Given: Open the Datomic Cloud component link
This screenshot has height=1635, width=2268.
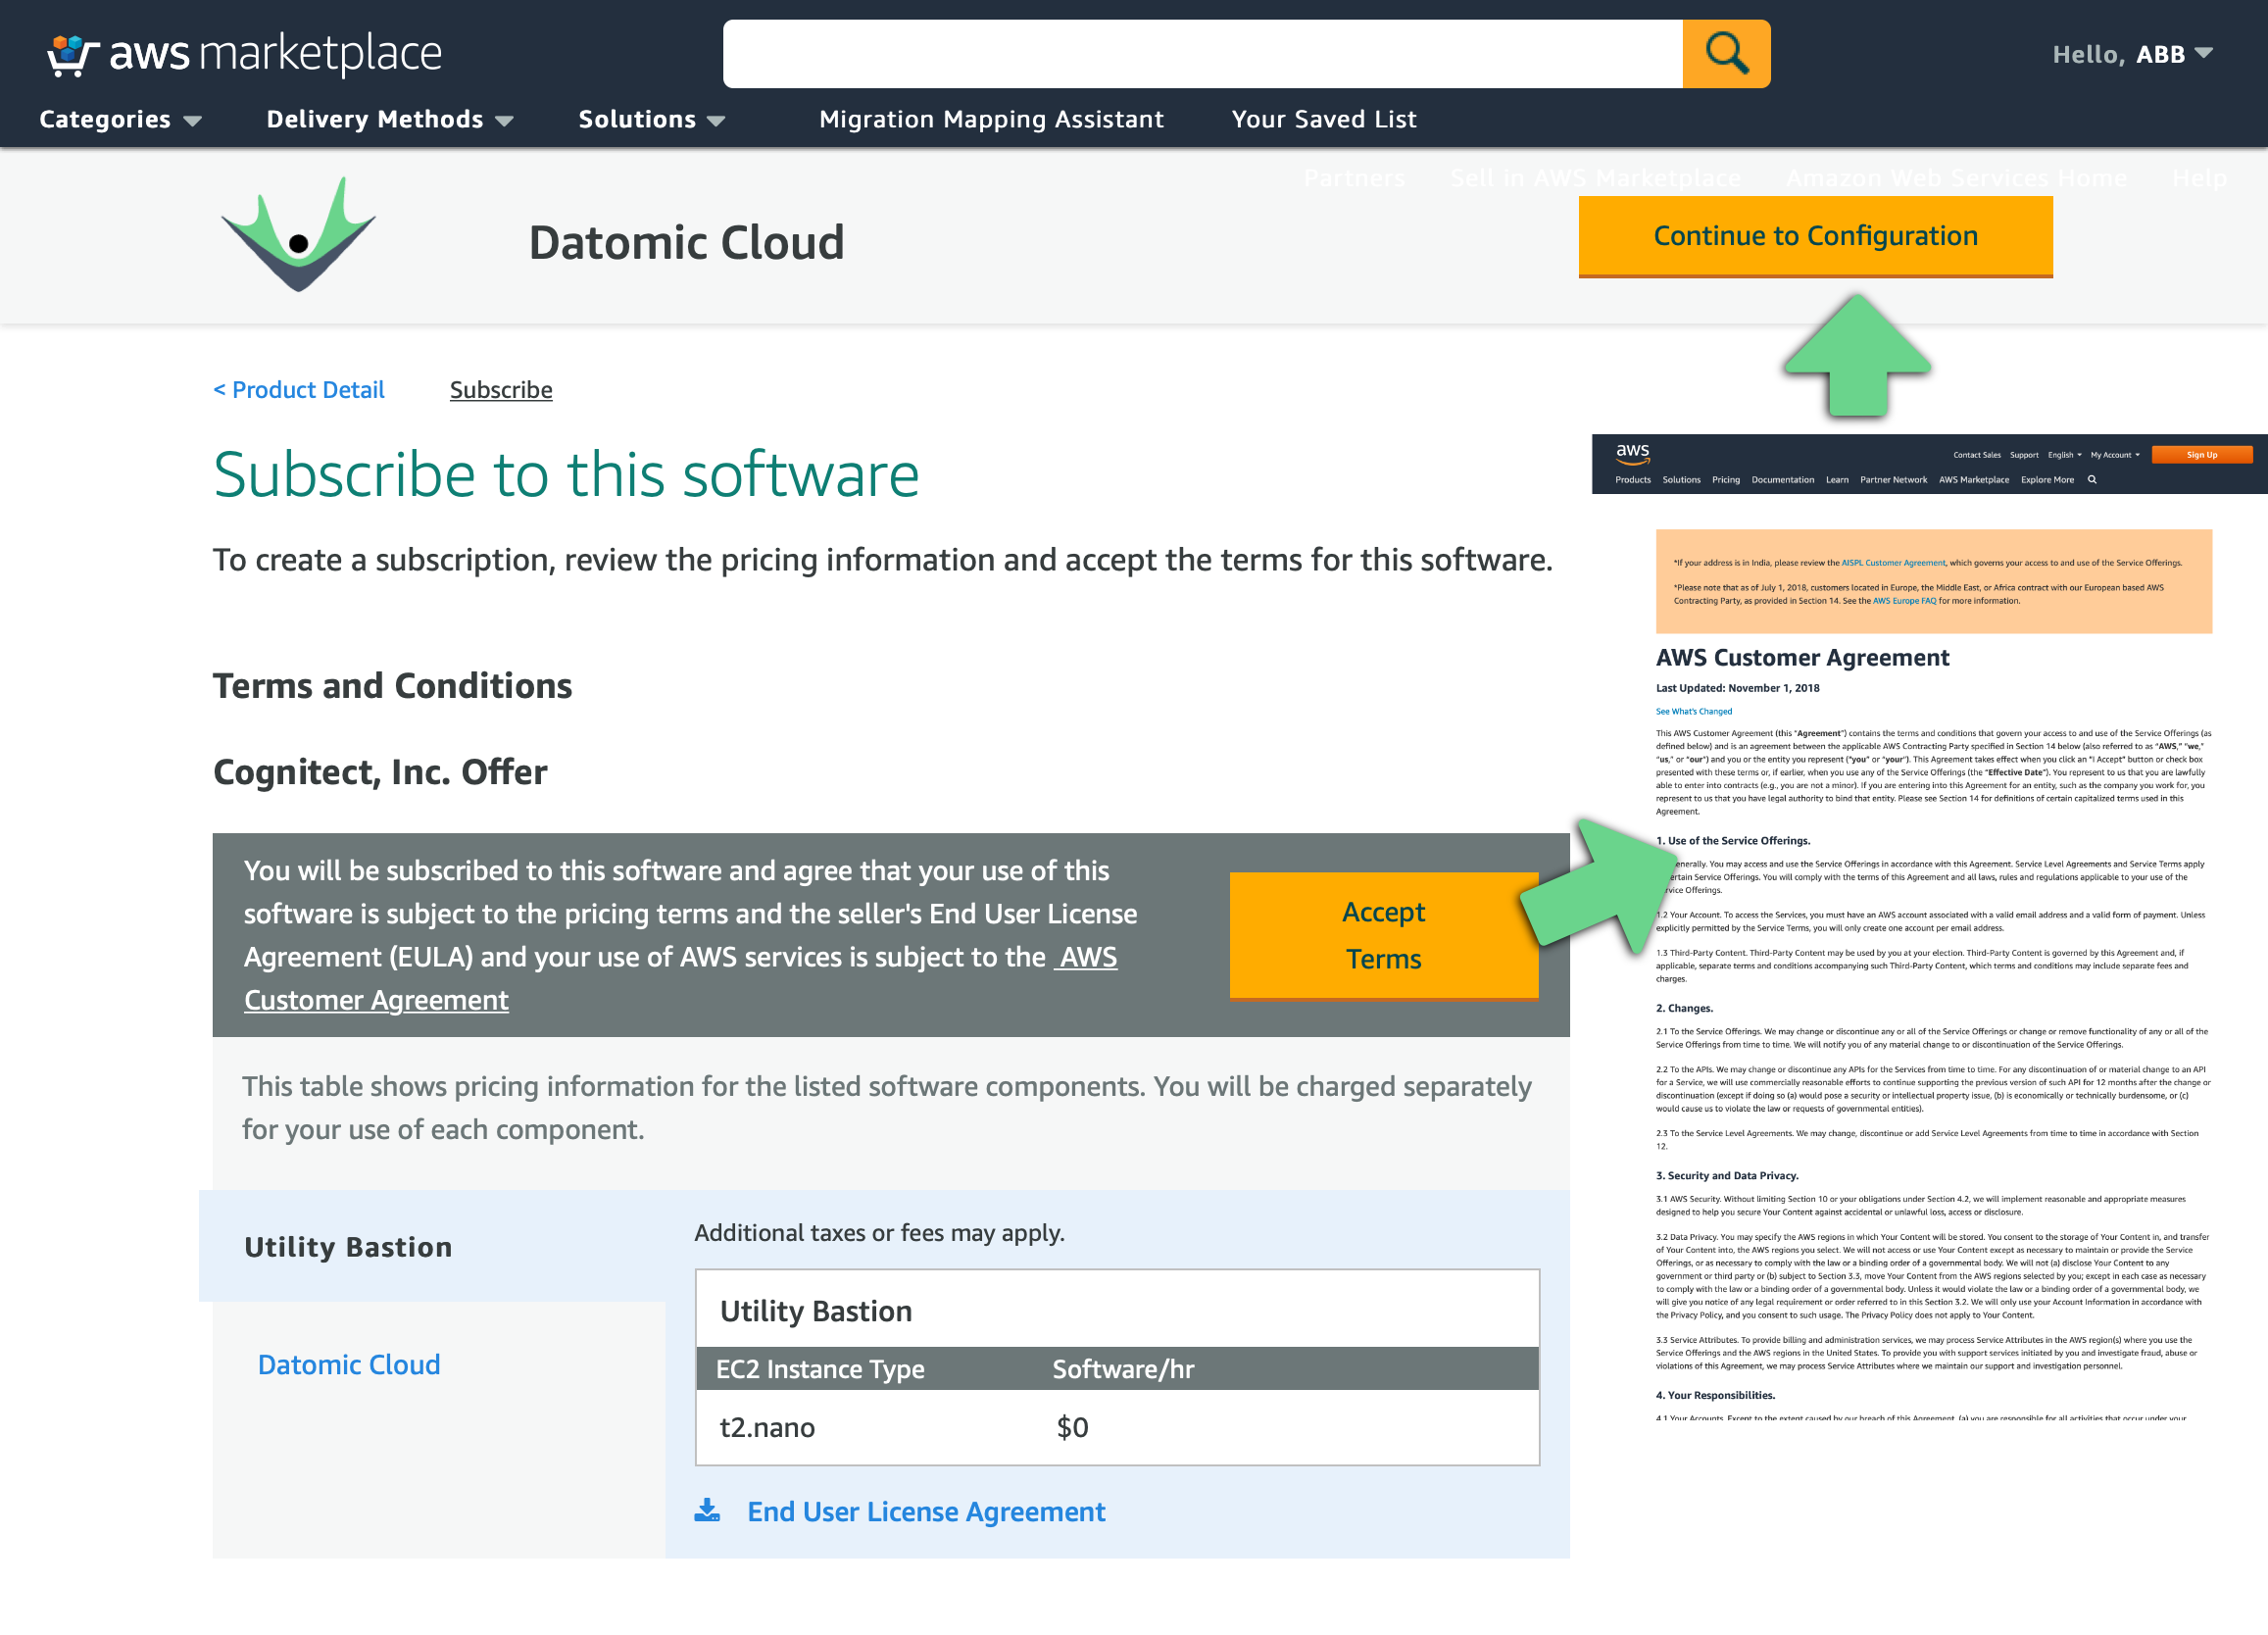Looking at the screenshot, I should click(349, 1364).
